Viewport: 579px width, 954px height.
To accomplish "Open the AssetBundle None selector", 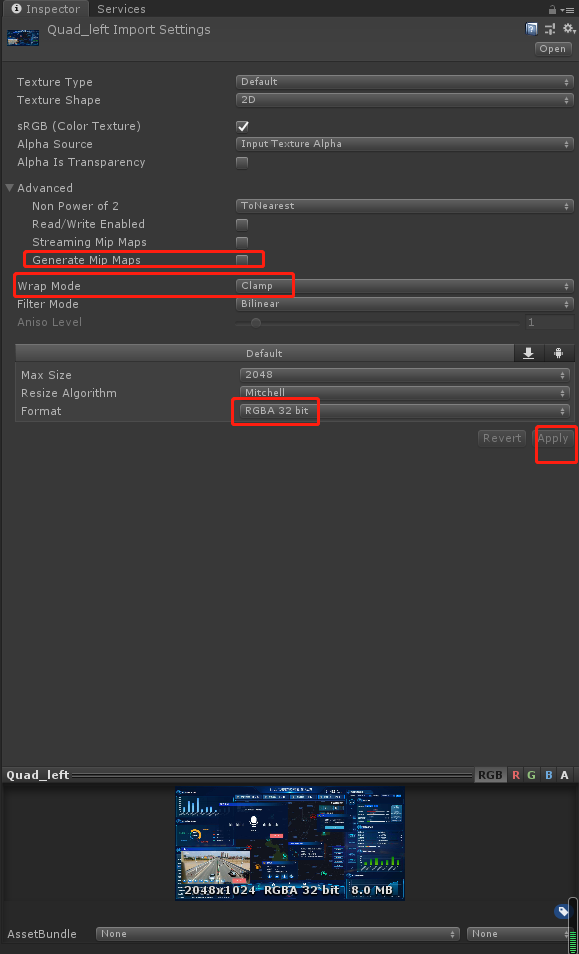I will 275,933.
